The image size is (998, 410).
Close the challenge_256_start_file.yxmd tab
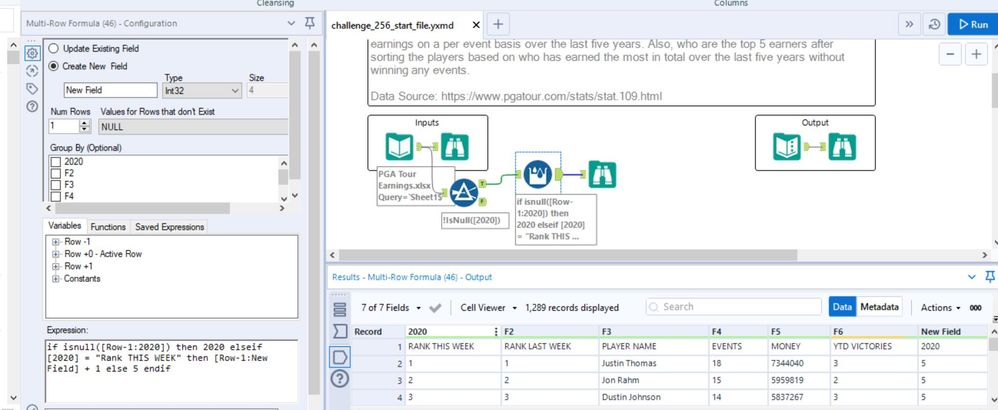pos(476,25)
